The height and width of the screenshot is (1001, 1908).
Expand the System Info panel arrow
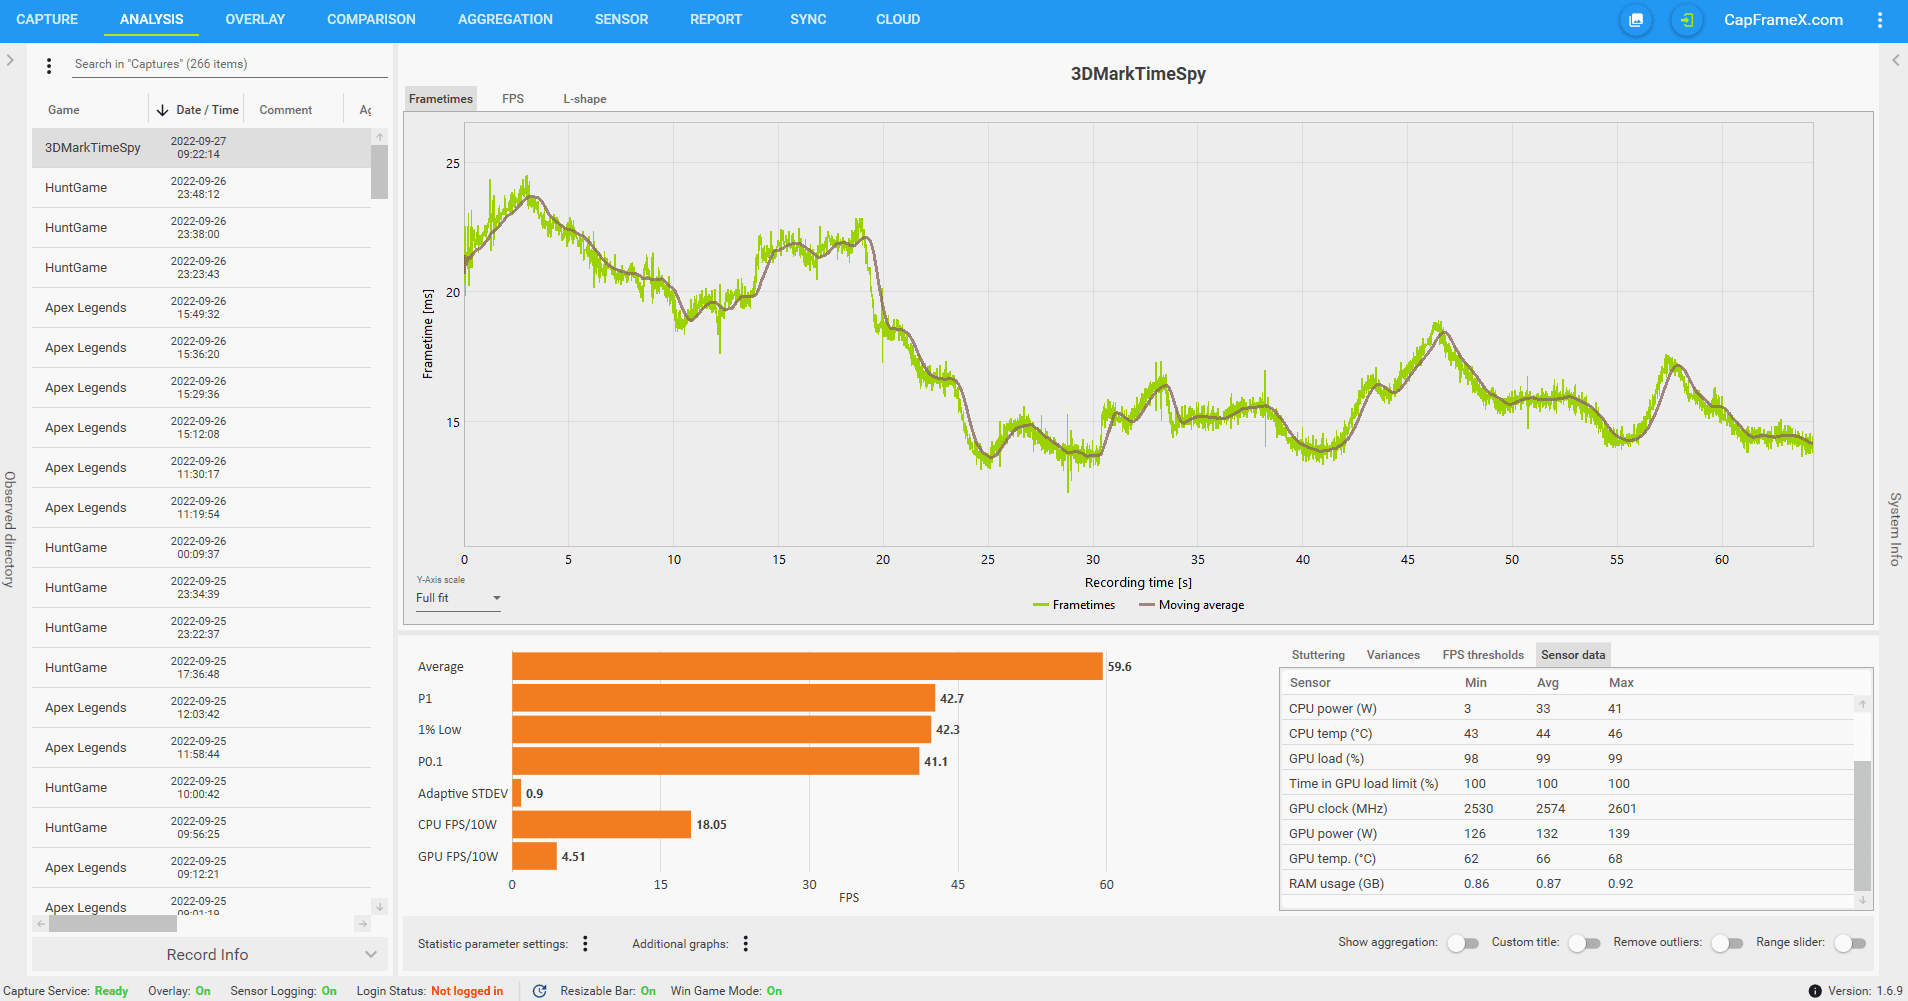1895,60
